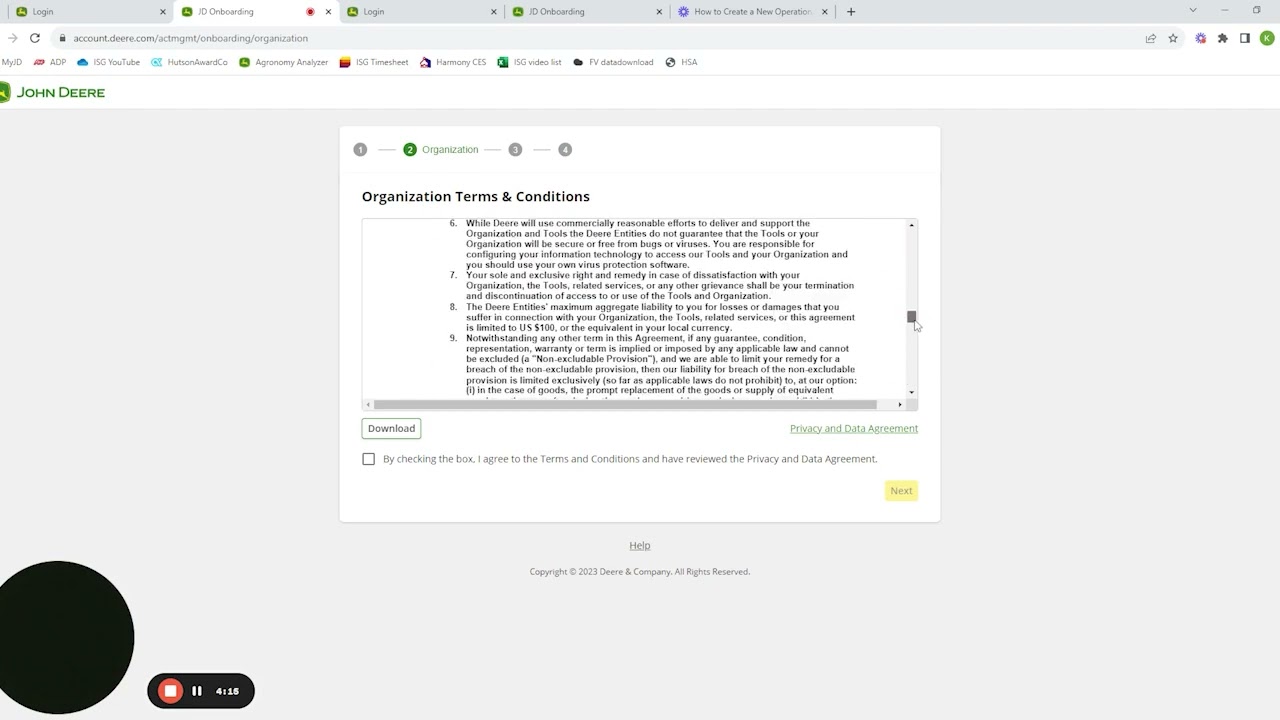This screenshot has height=720, width=1280.
Task: Click the scroll left arrow of terms box
Action: coord(368,404)
